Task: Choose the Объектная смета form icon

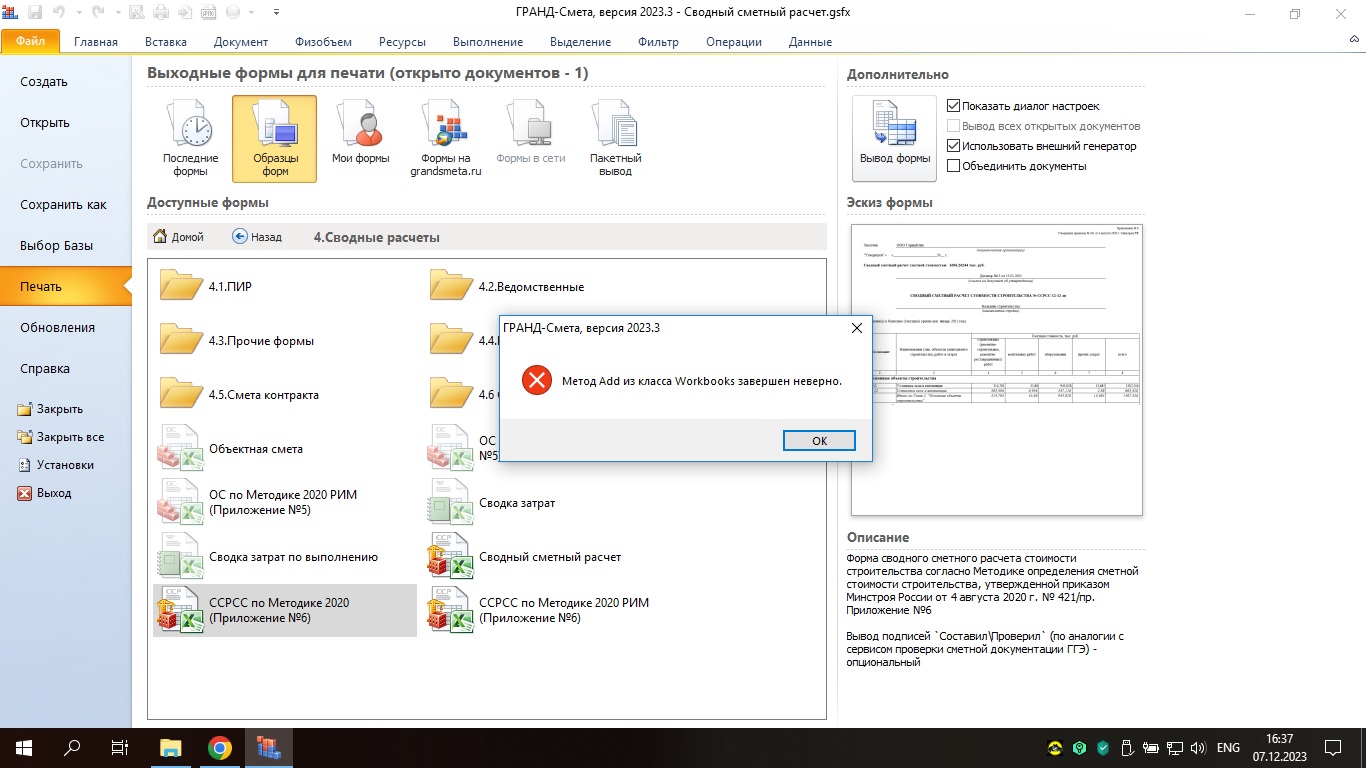Action: tap(181, 449)
